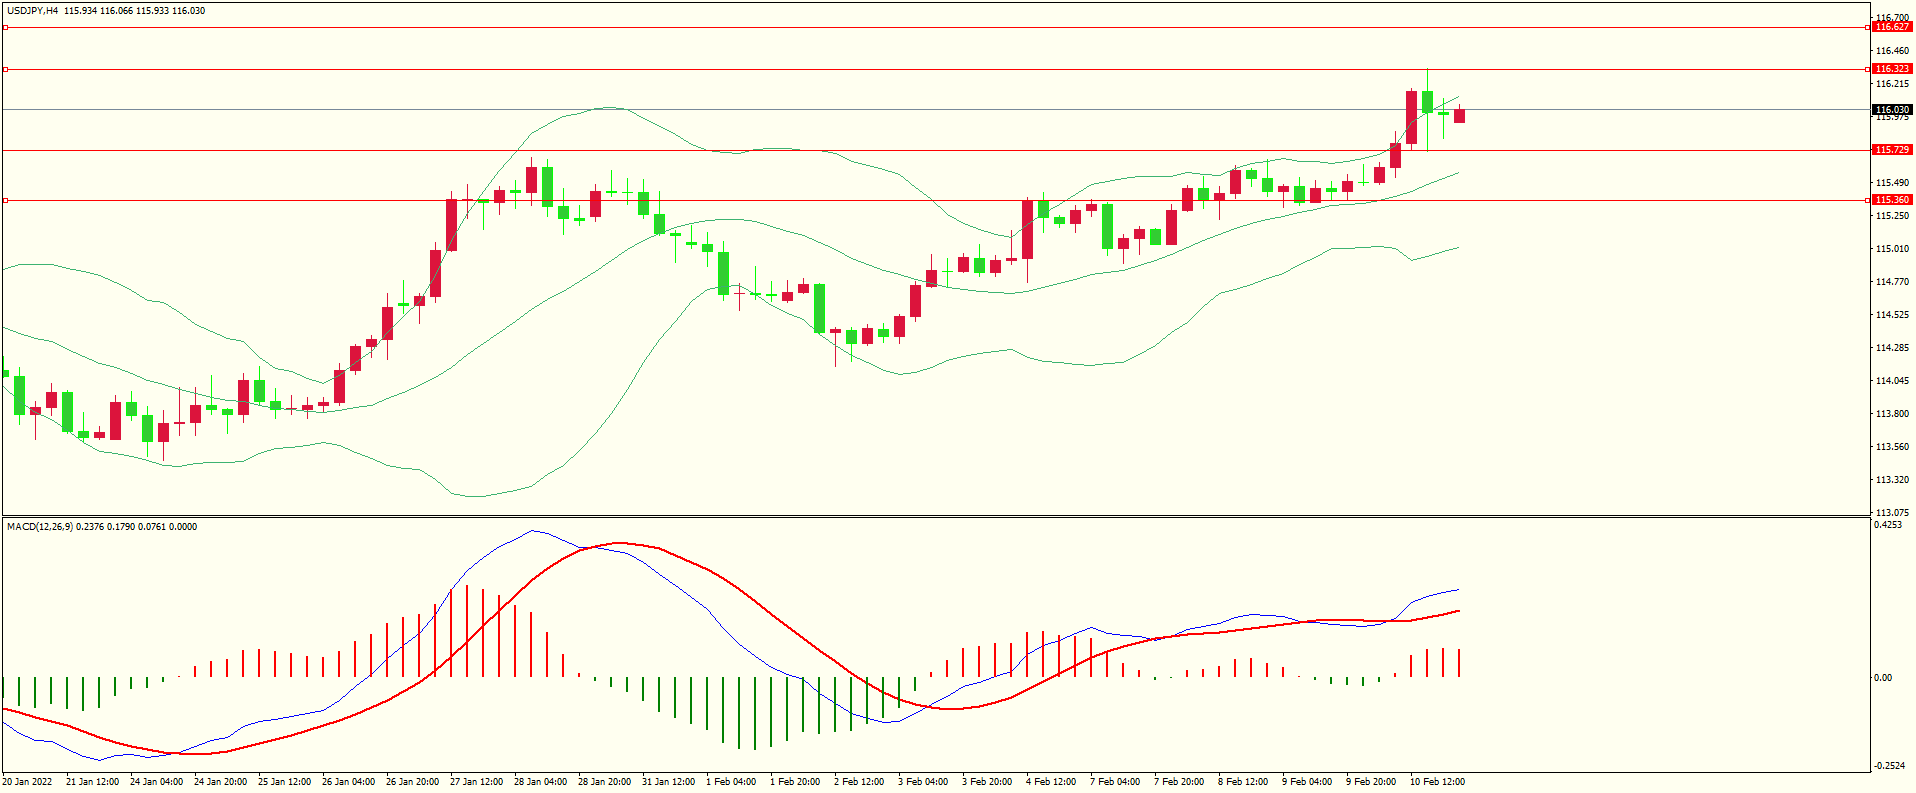
Task: Grab right handle of the 115.360 line
Action: [1869, 200]
